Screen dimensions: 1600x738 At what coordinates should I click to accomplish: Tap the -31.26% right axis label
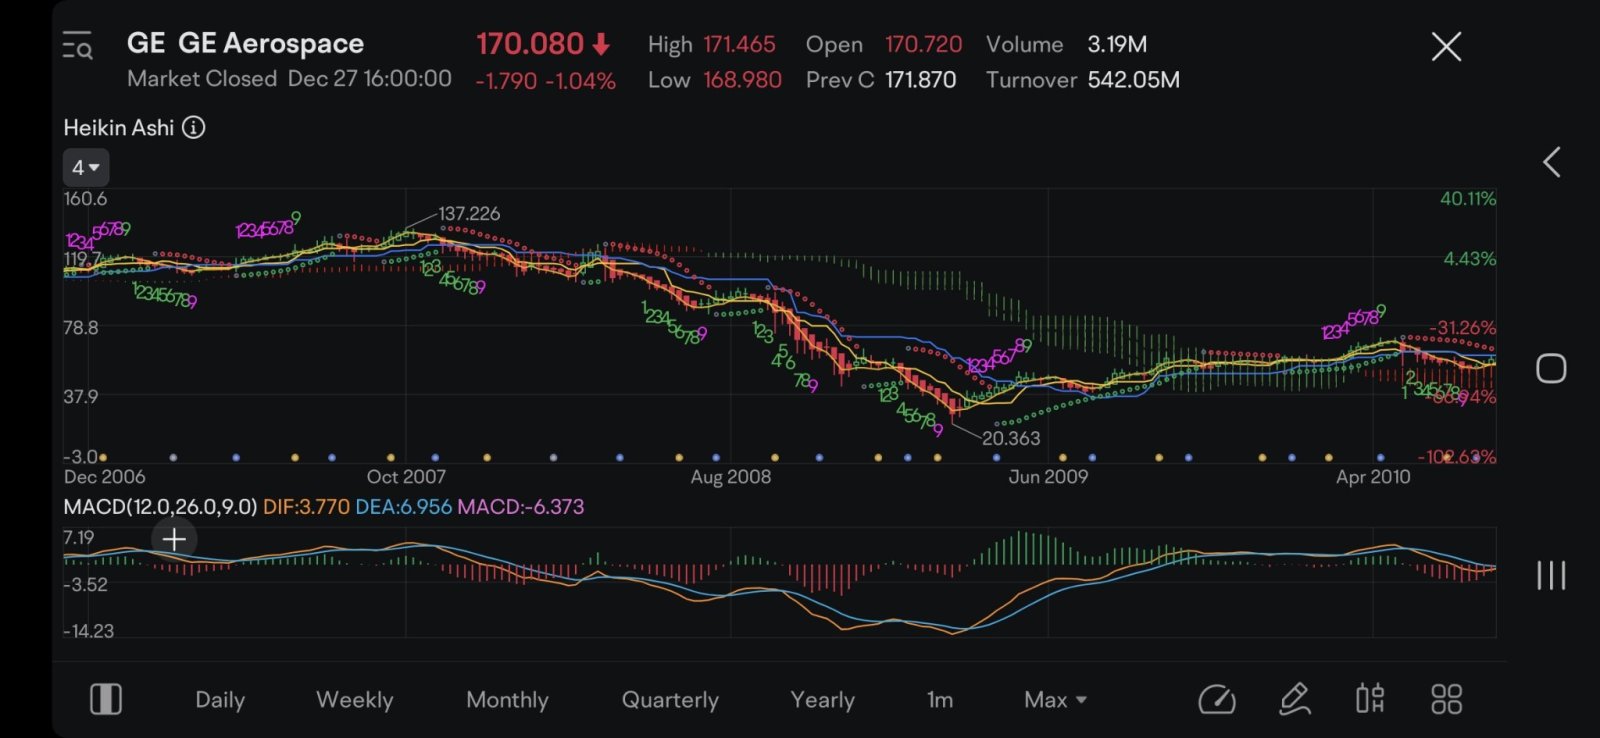pyautogui.click(x=1462, y=328)
